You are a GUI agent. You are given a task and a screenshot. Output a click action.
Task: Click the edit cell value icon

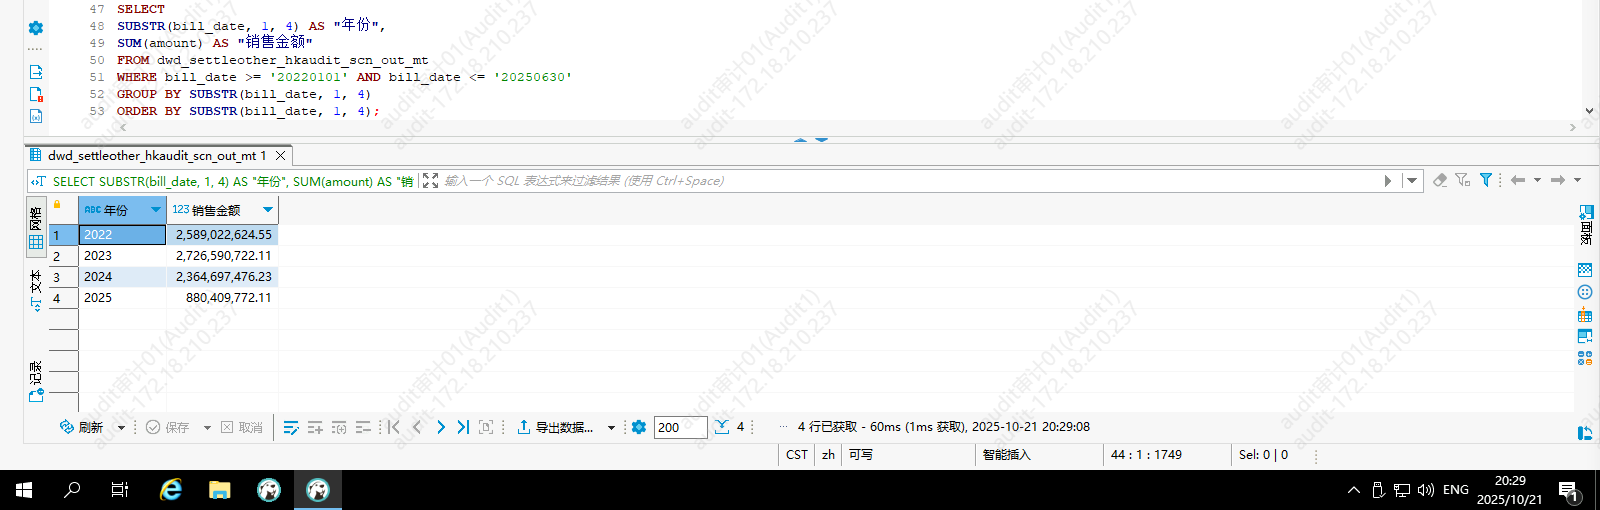click(291, 427)
